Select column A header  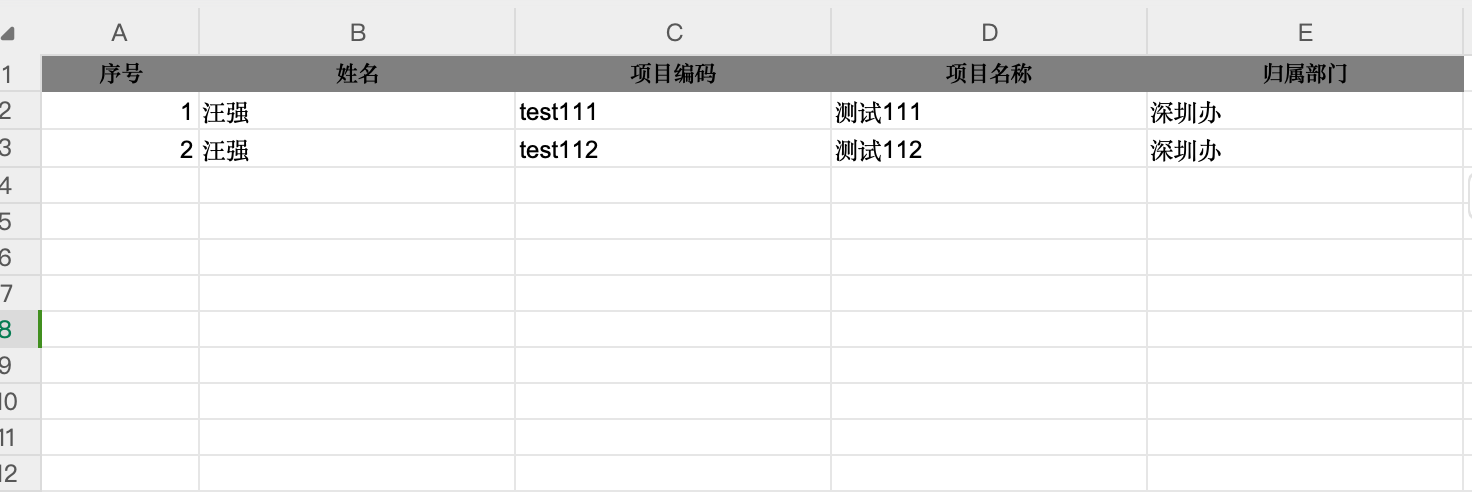[x=120, y=33]
